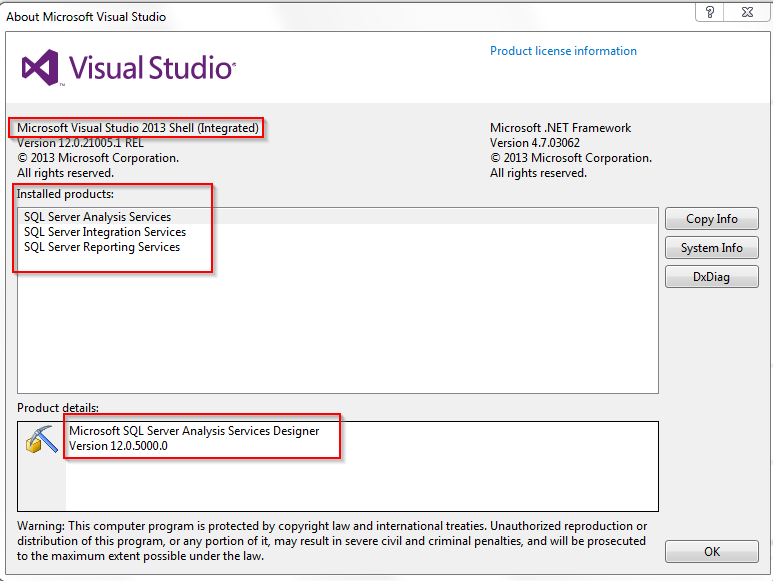Click the Analysis Services pickaxe icon
Viewport: 773px width, 581px height.
pos(41,439)
